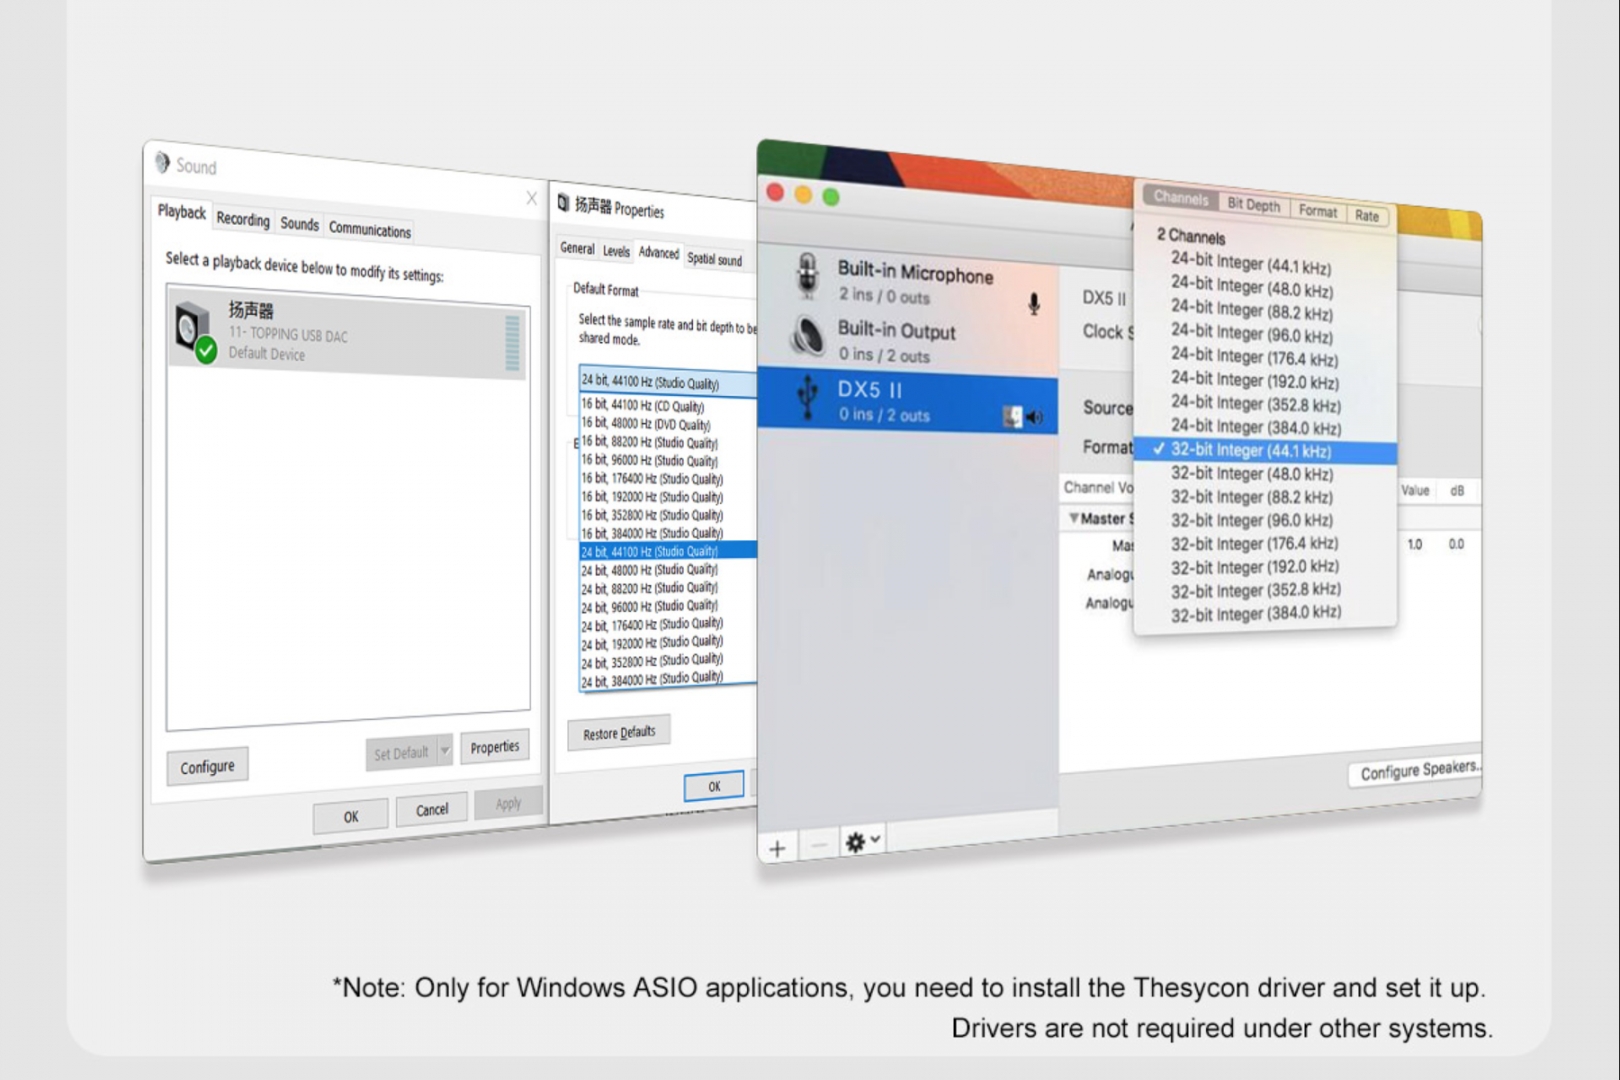Image resolution: width=1620 pixels, height=1080 pixels.
Task: Select the DX5 II device row
Action: coord(907,400)
